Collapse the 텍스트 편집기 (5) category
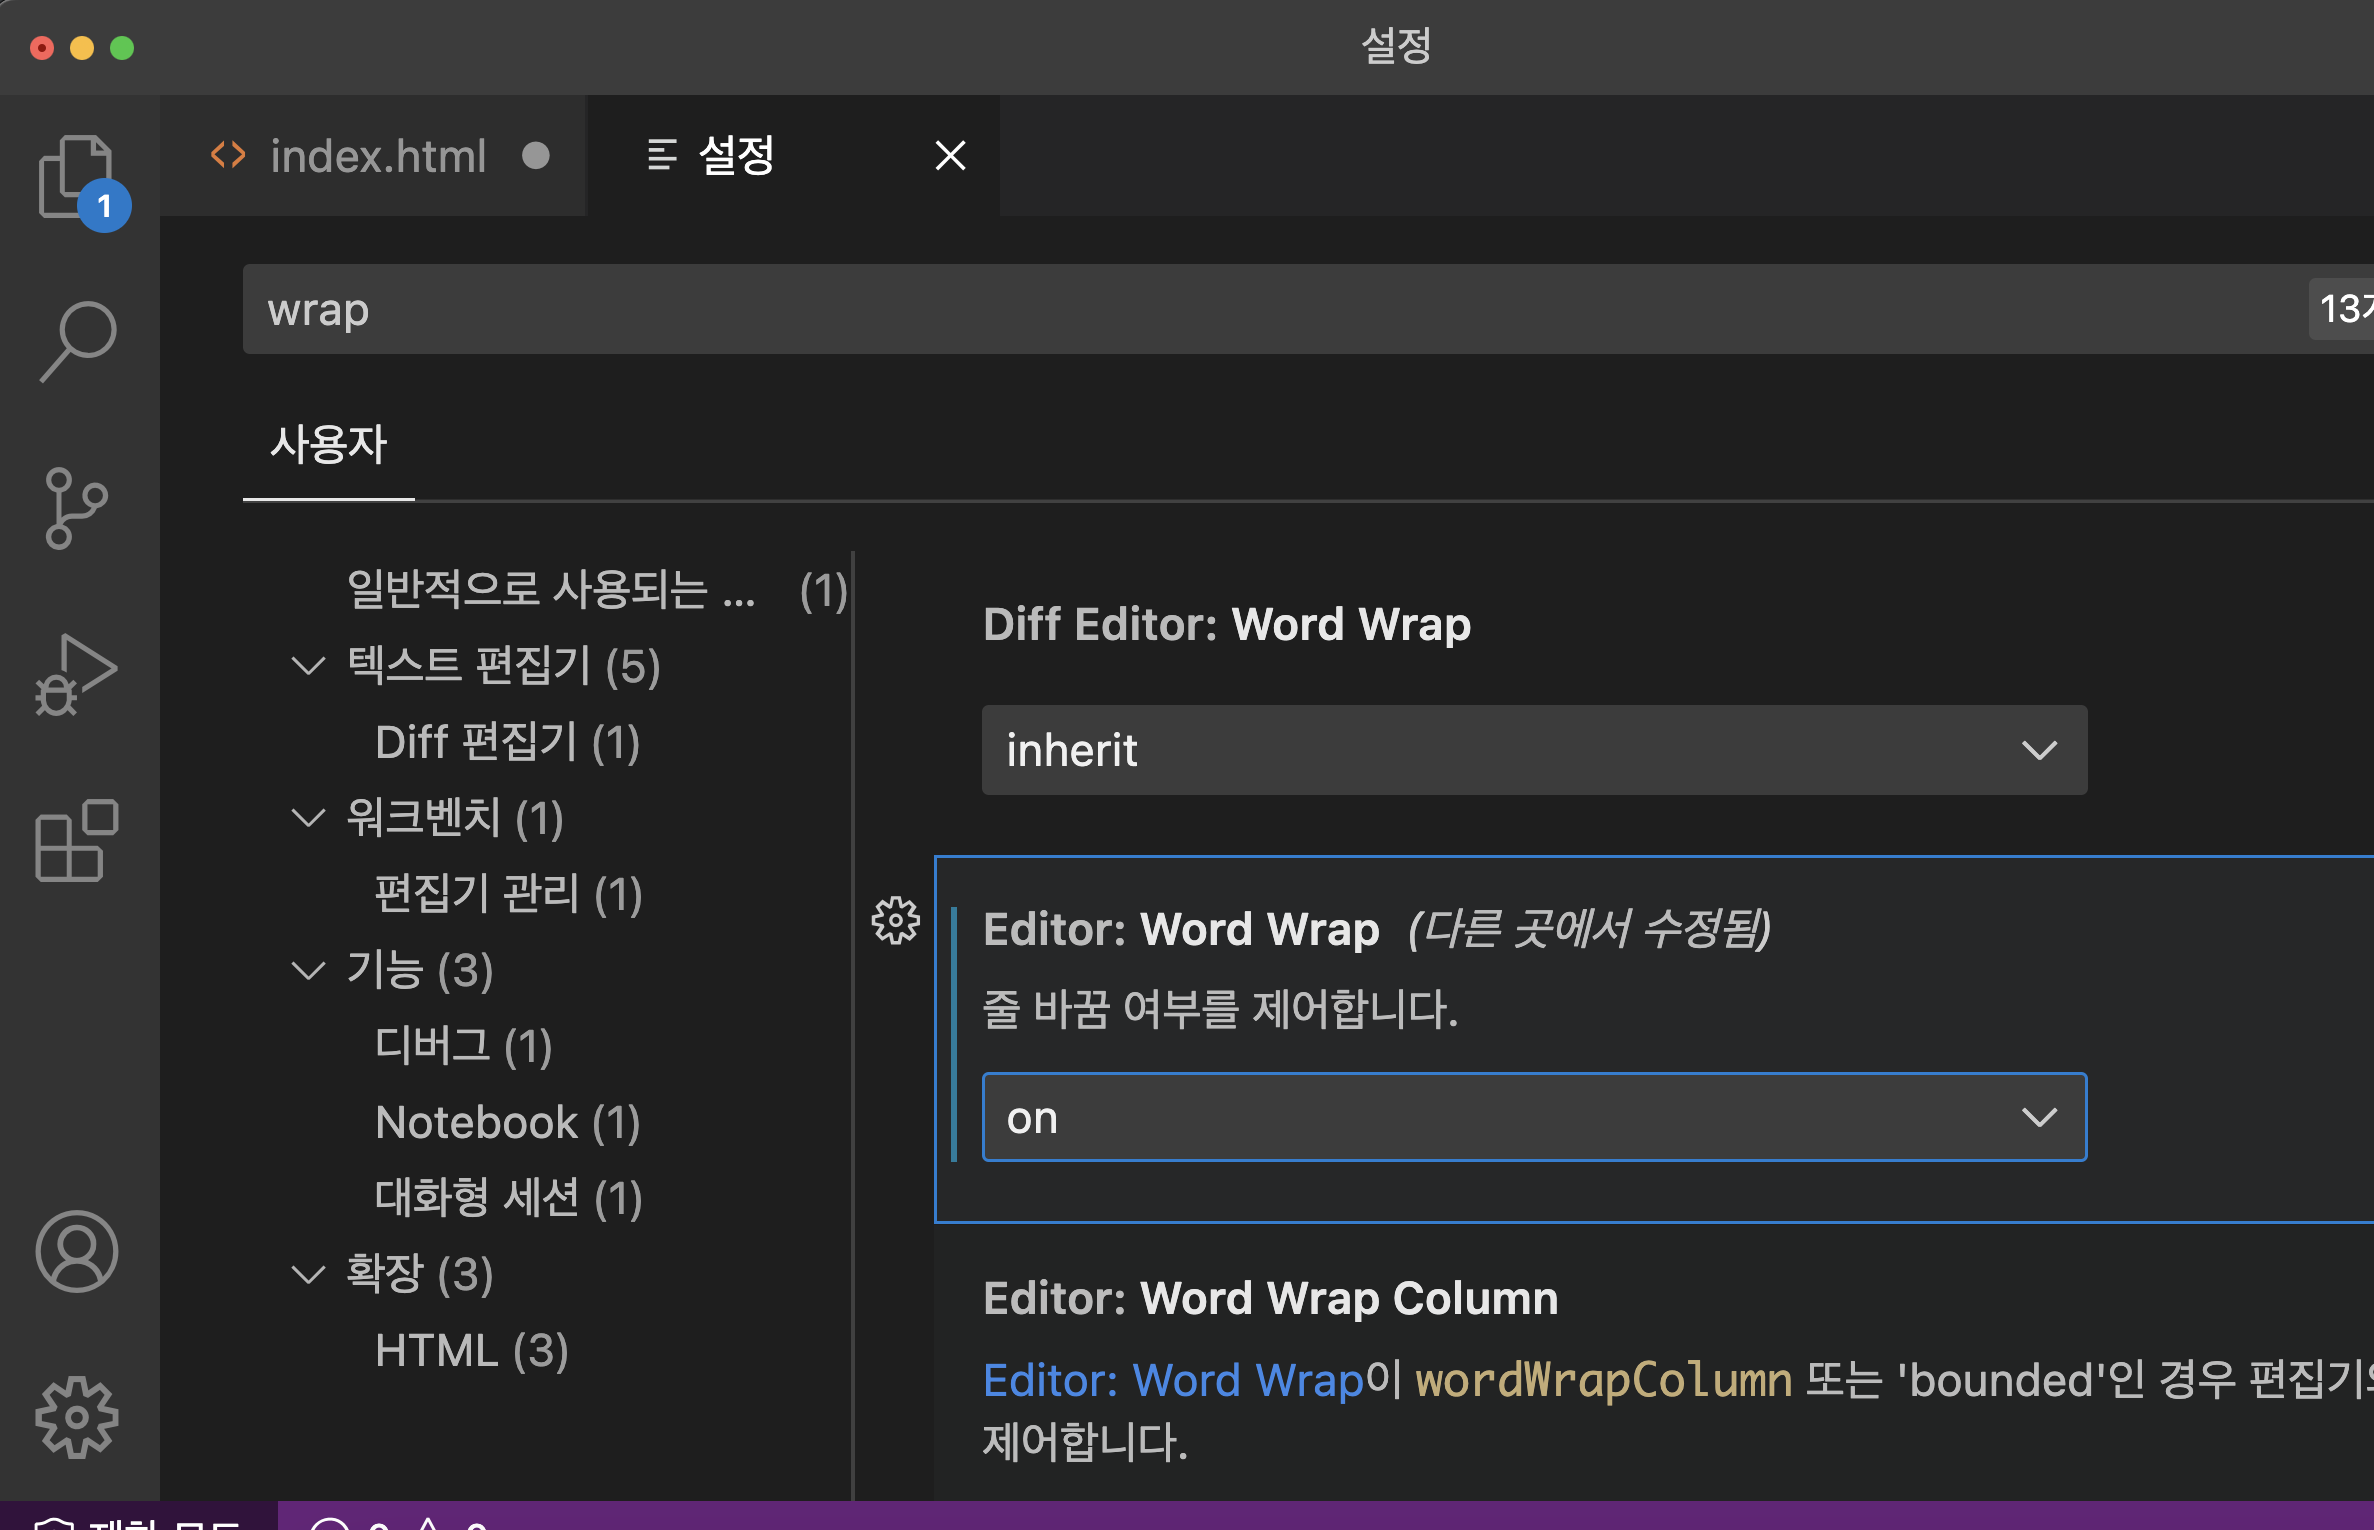This screenshot has height=1530, width=2374. 308,666
